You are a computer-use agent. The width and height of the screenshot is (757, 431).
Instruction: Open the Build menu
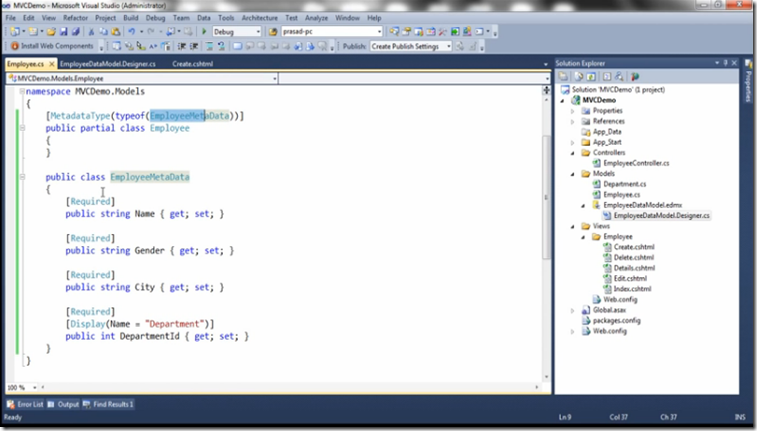click(131, 18)
